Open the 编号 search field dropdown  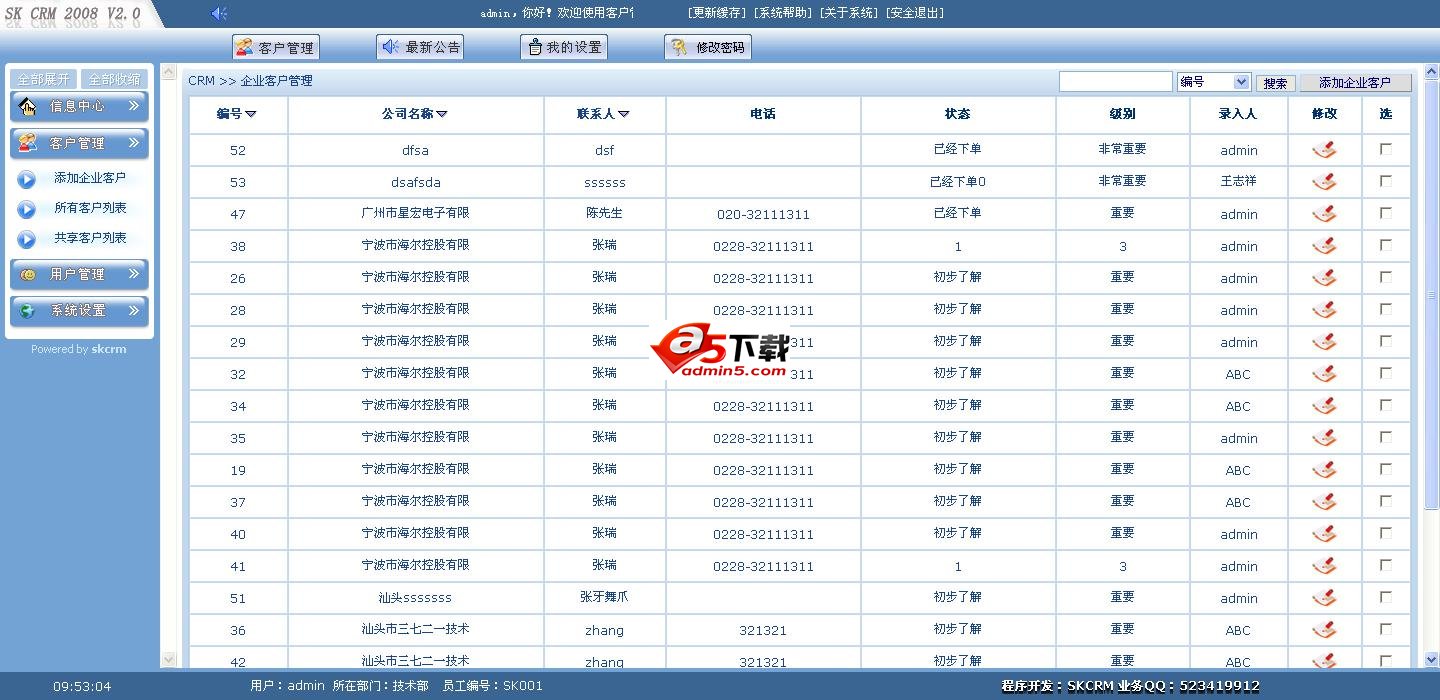click(x=1214, y=82)
